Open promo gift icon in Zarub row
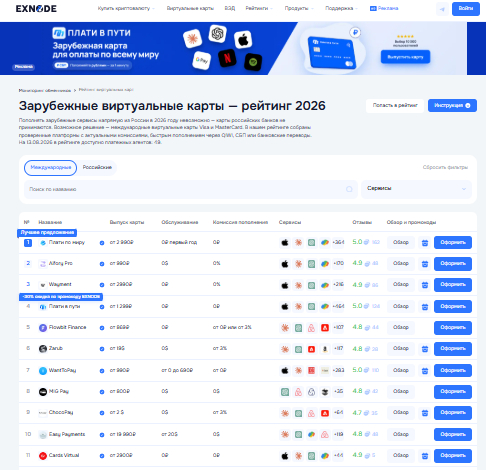Viewport: 486px width, 470px height. point(425,349)
